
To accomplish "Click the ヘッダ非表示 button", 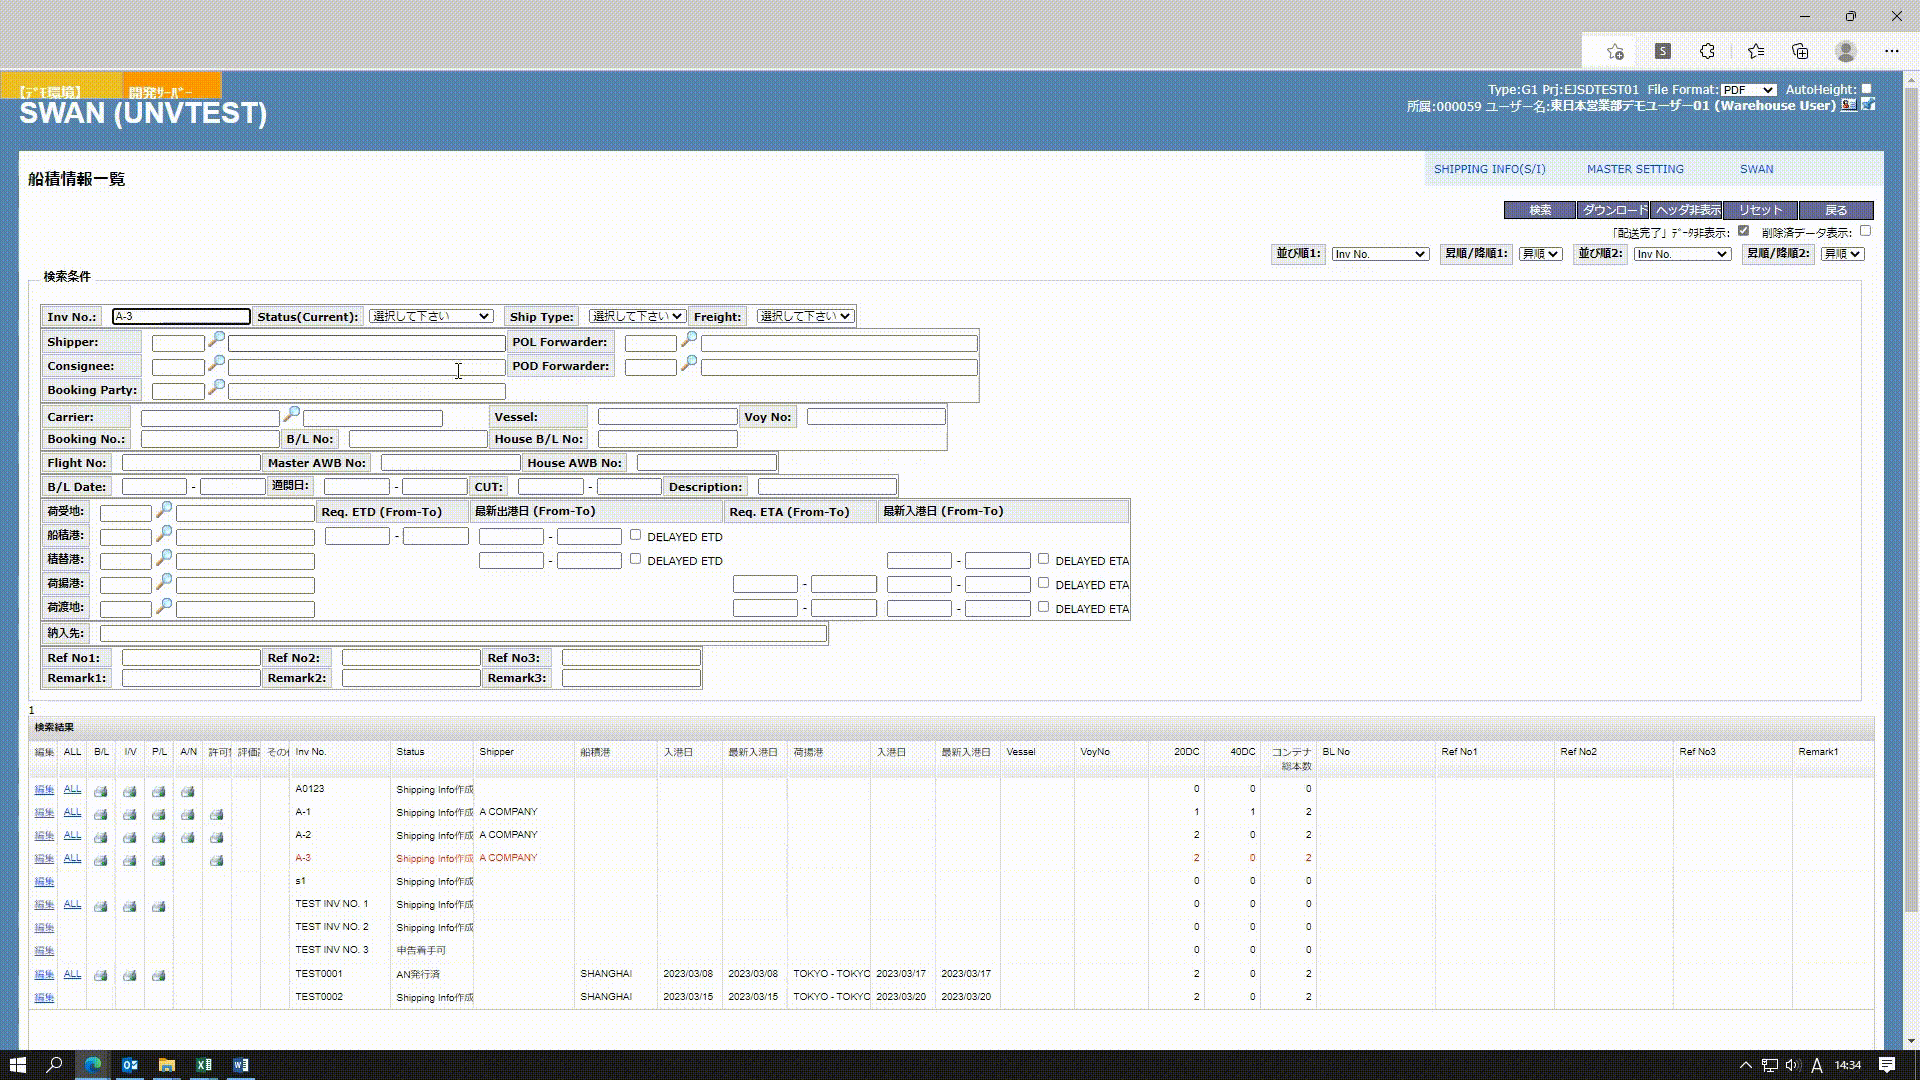I will tap(1687, 210).
